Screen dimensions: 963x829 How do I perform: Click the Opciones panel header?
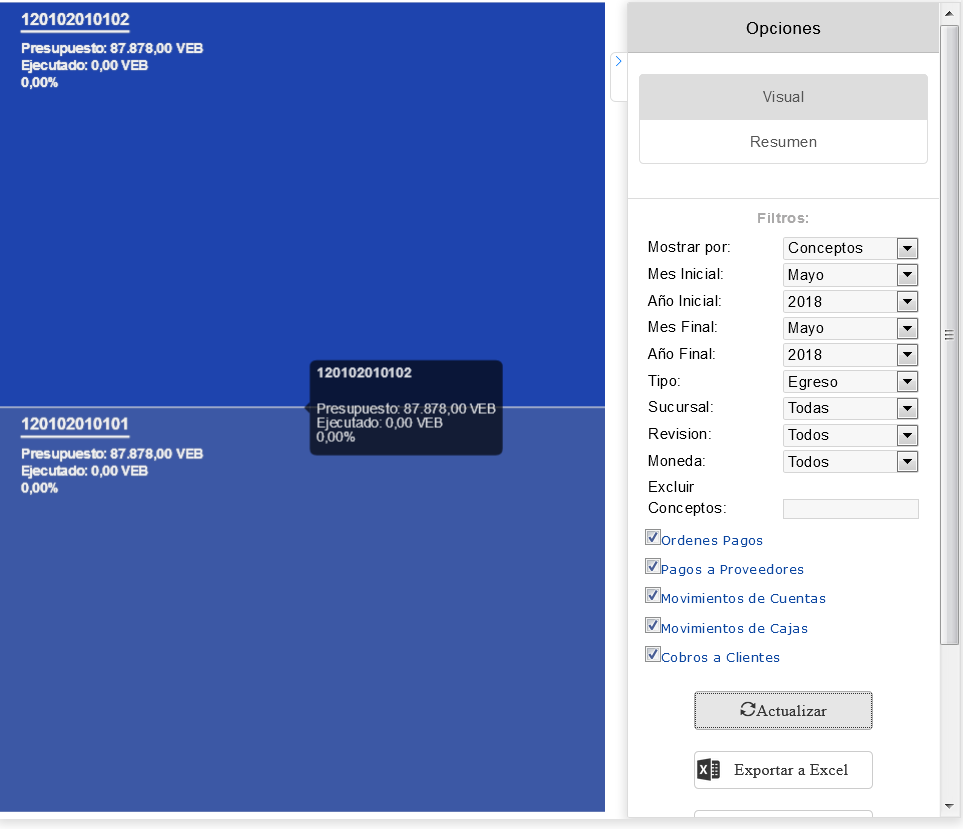783,28
